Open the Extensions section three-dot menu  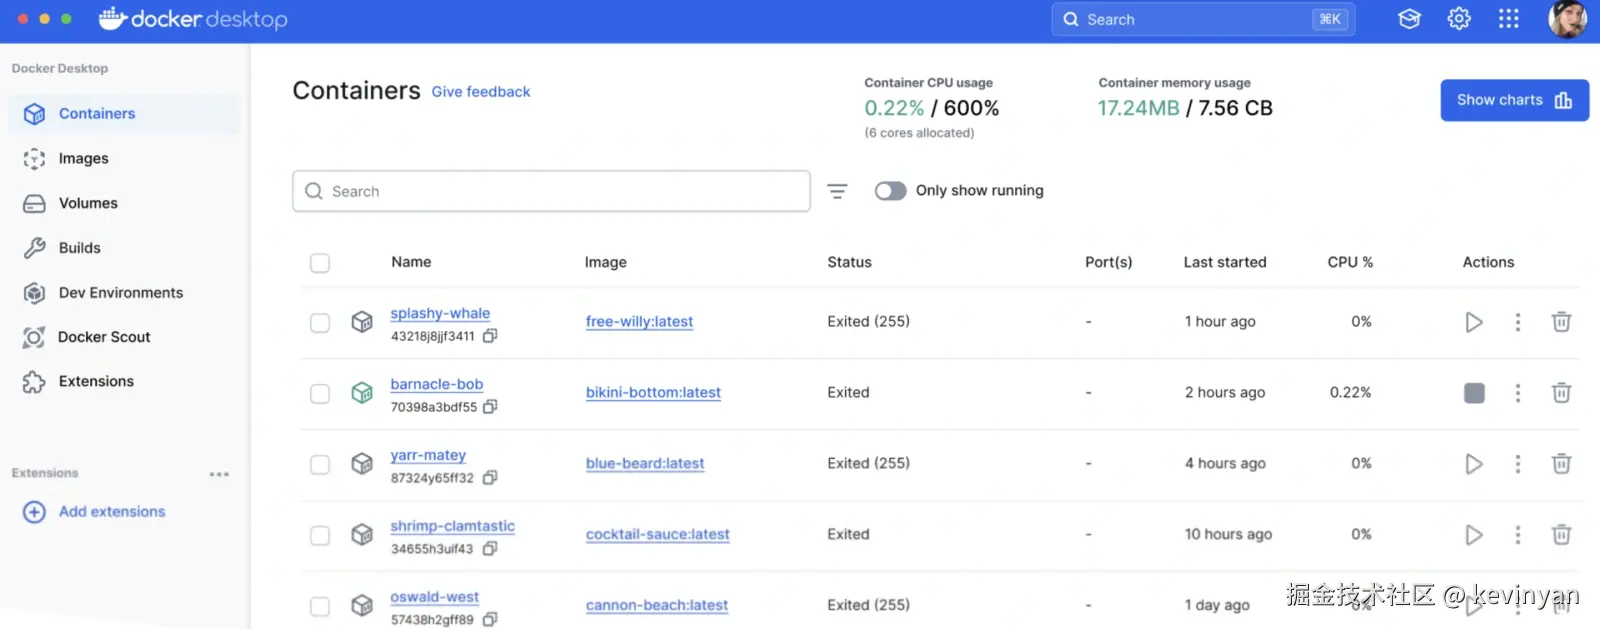tap(219, 474)
